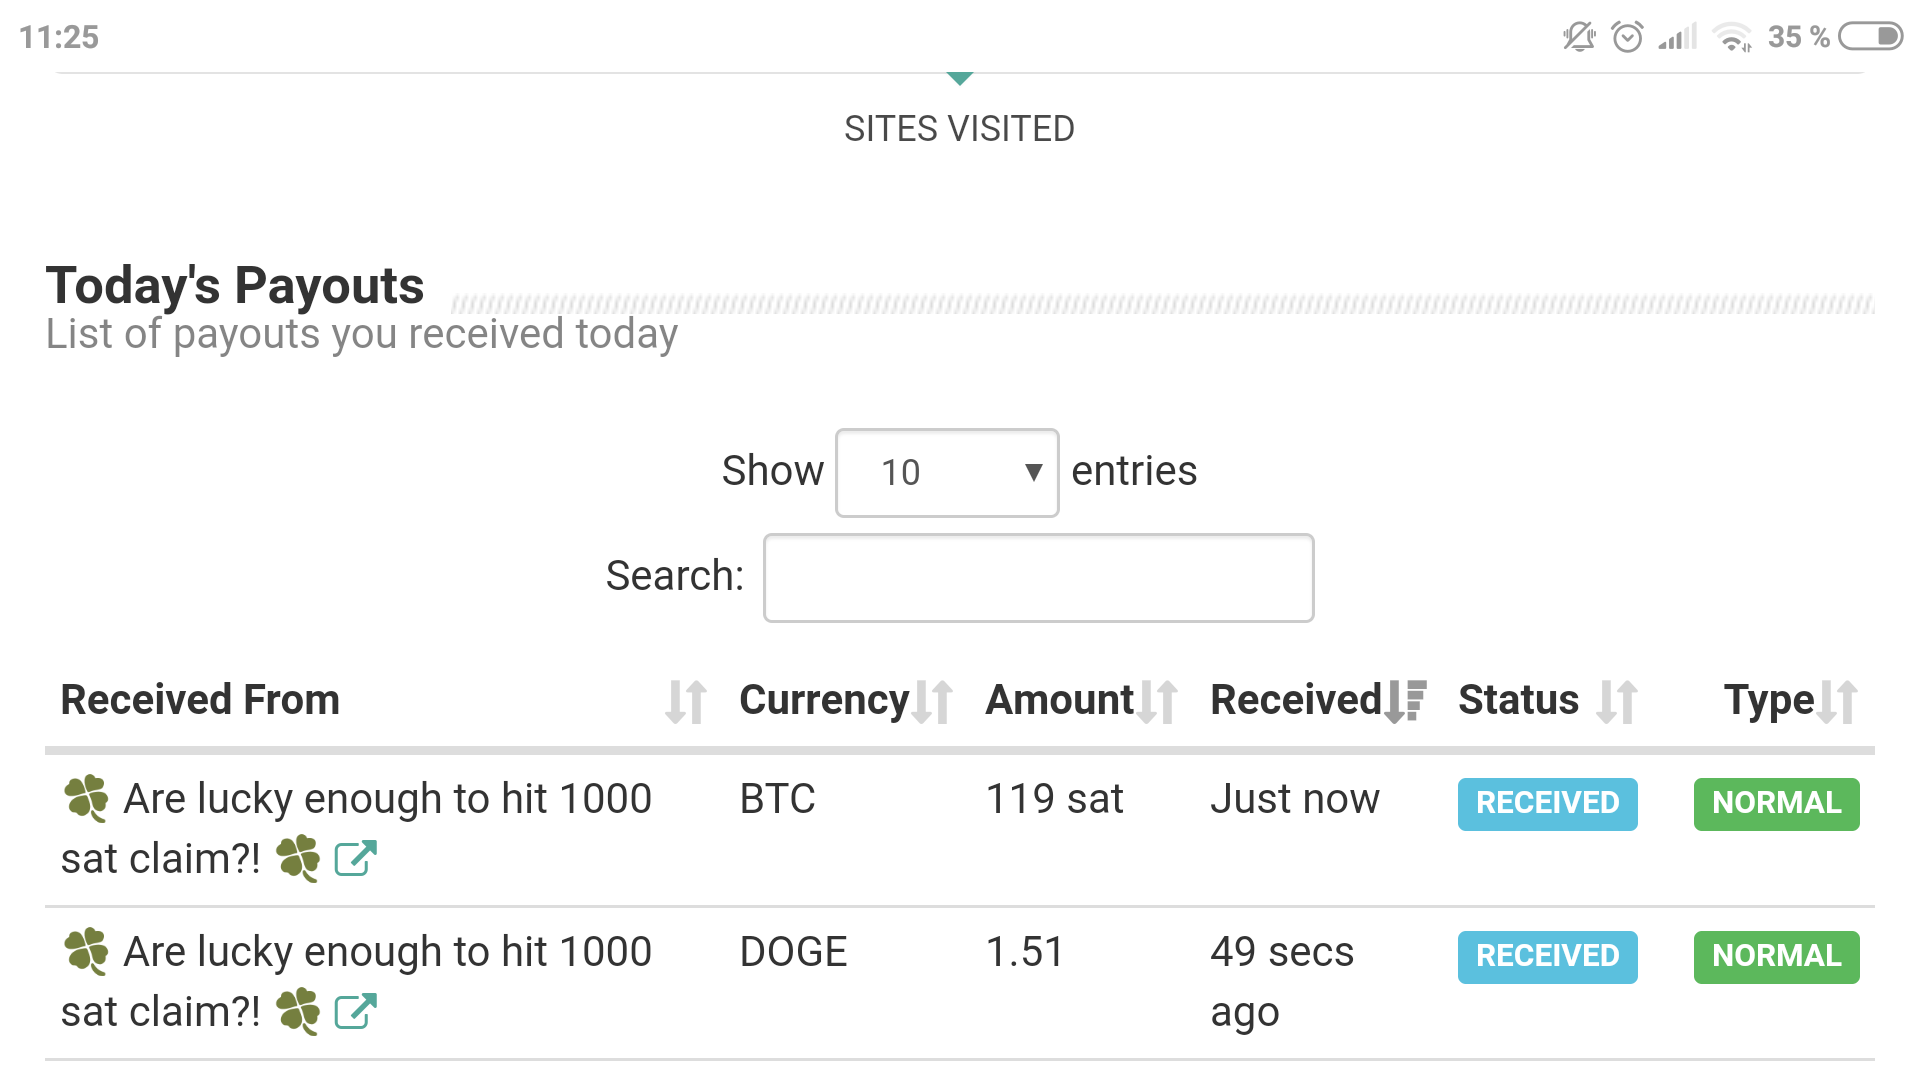Sort payouts by Amount column arrows
1920x1080 pixels.
[1158, 701]
